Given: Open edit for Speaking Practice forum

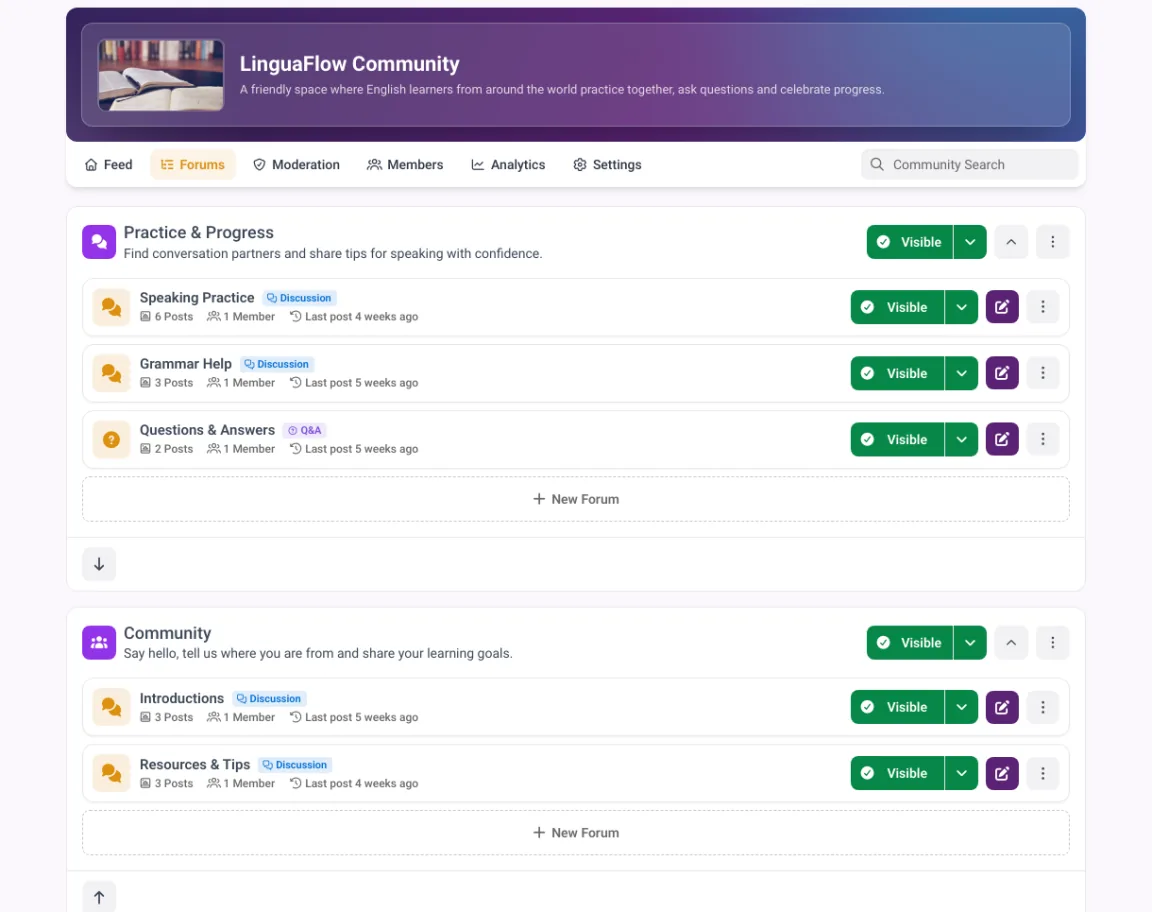Looking at the screenshot, I should pyautogui.click(x=1001, y=307).
